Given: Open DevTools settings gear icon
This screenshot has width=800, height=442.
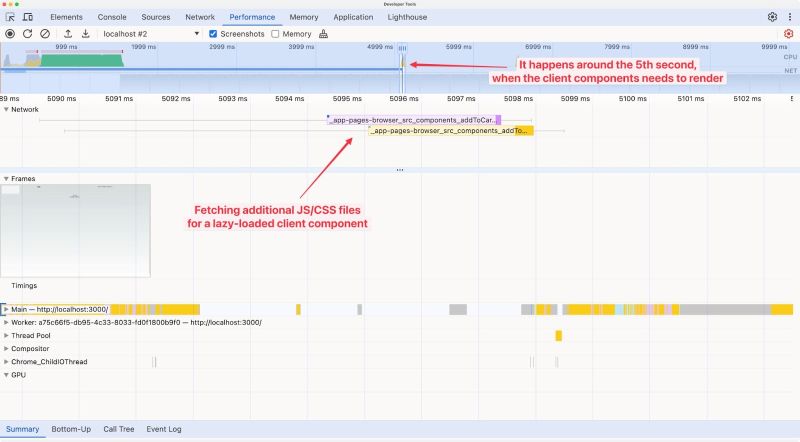Looking at the screenshot, I should coord(772,17).
